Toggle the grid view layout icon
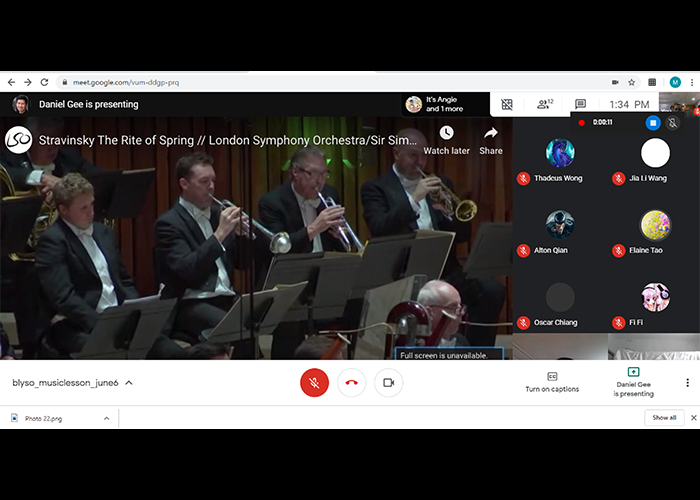 click(507, 104)
